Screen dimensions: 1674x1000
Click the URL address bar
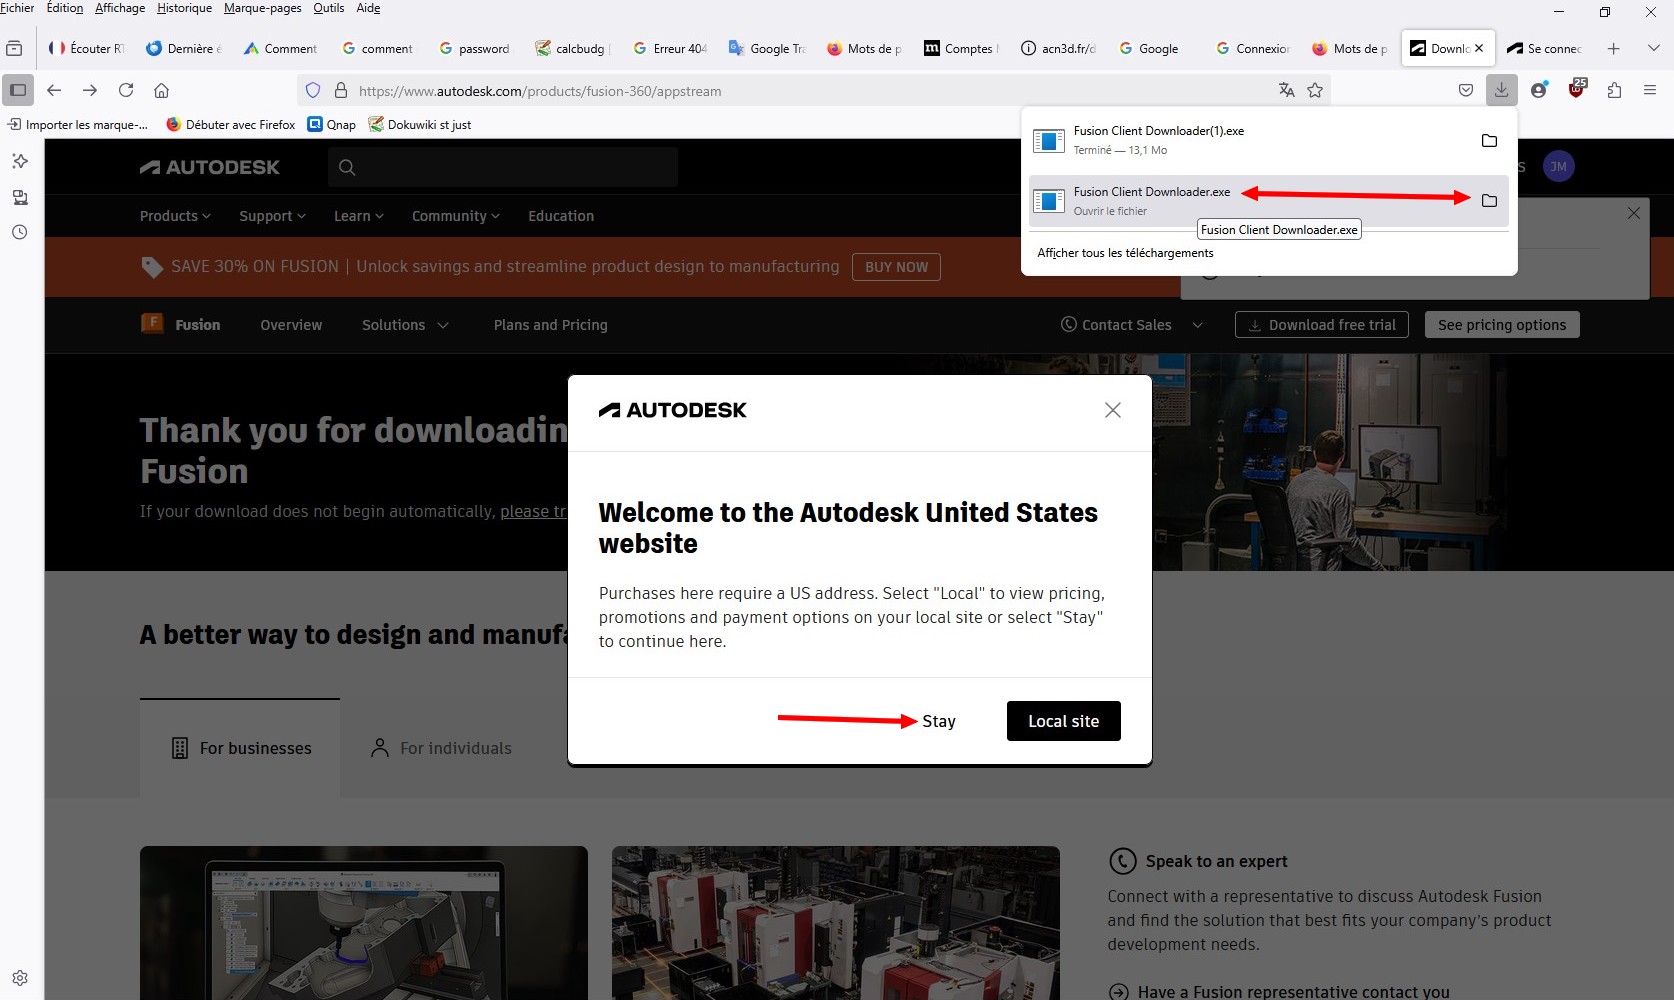point(800,91)
